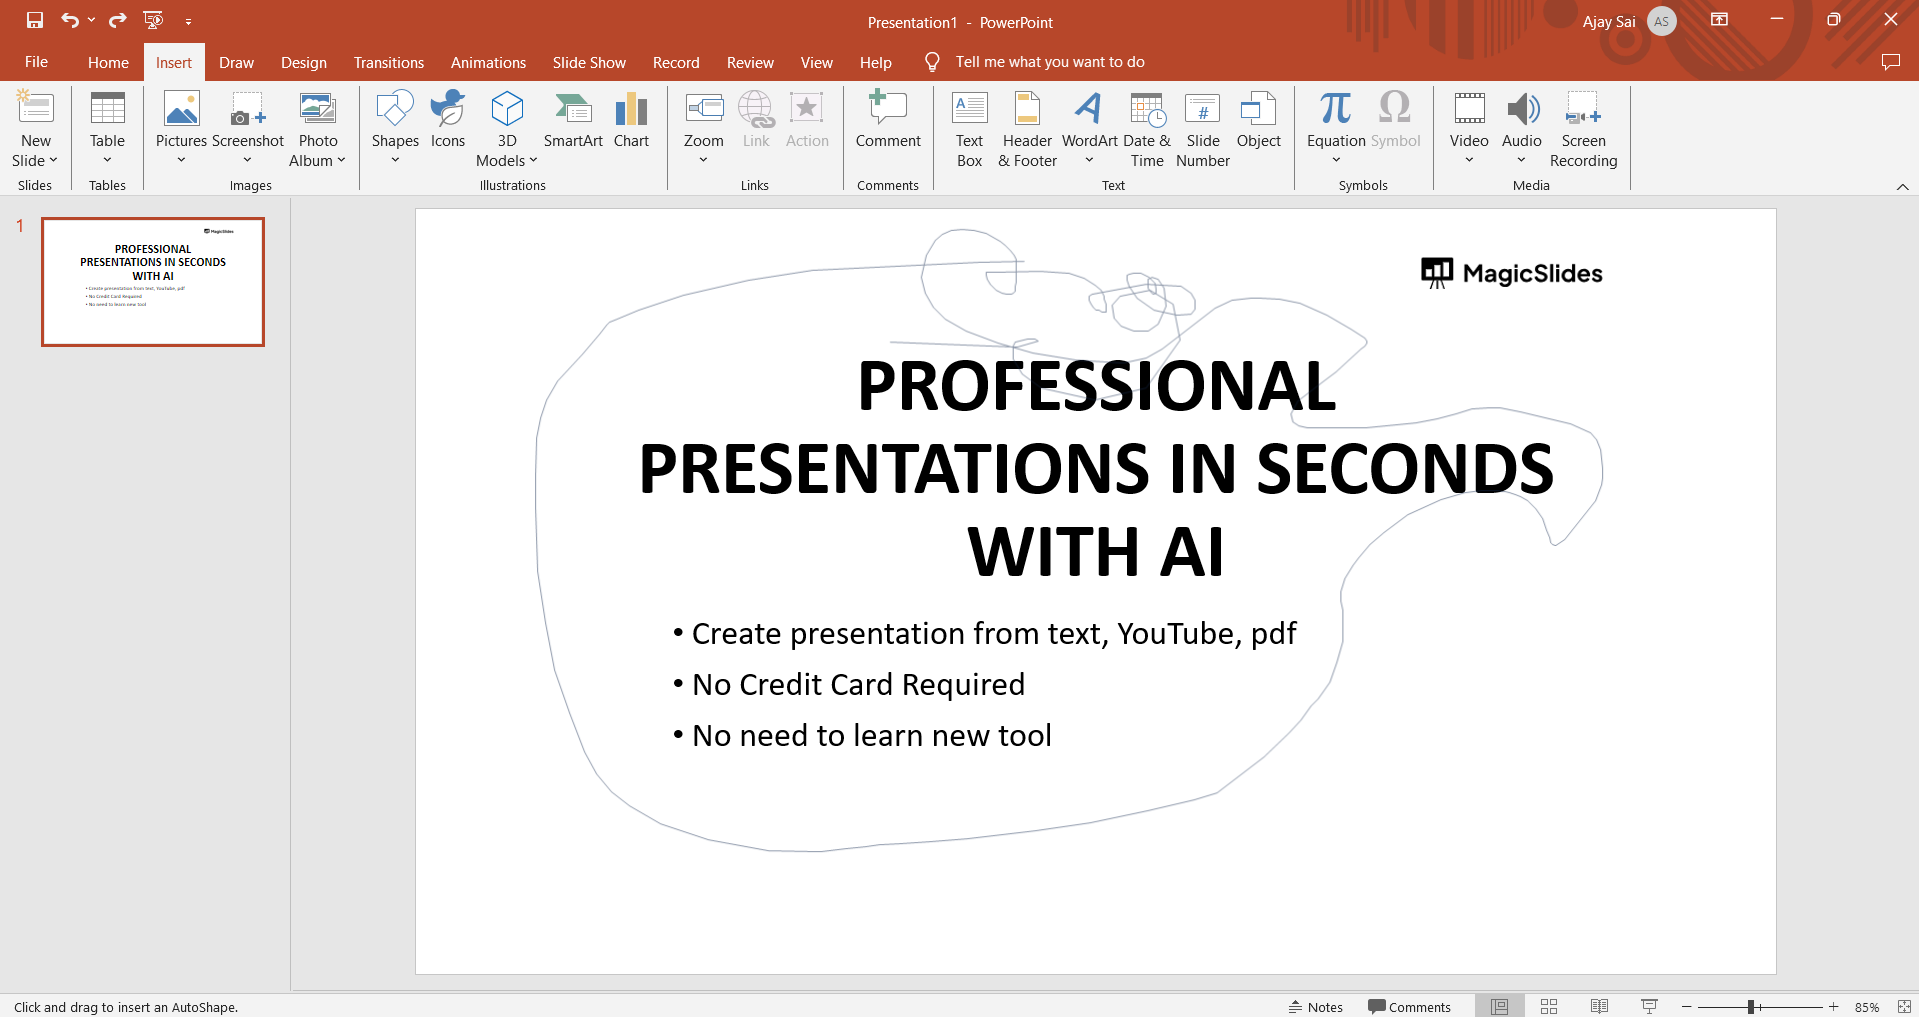Collapse the ribbon with the chevron
Viewport: 1919px width, 1017px height.
point(1902,187)
